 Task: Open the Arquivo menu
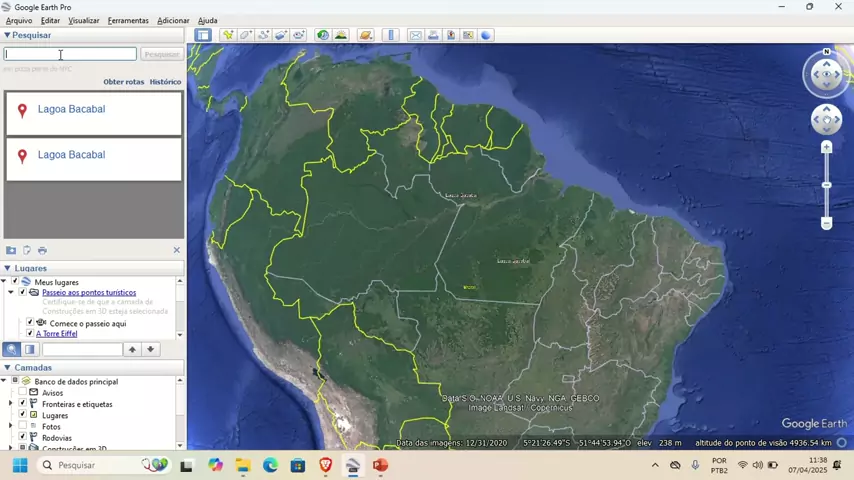(19, 20)
